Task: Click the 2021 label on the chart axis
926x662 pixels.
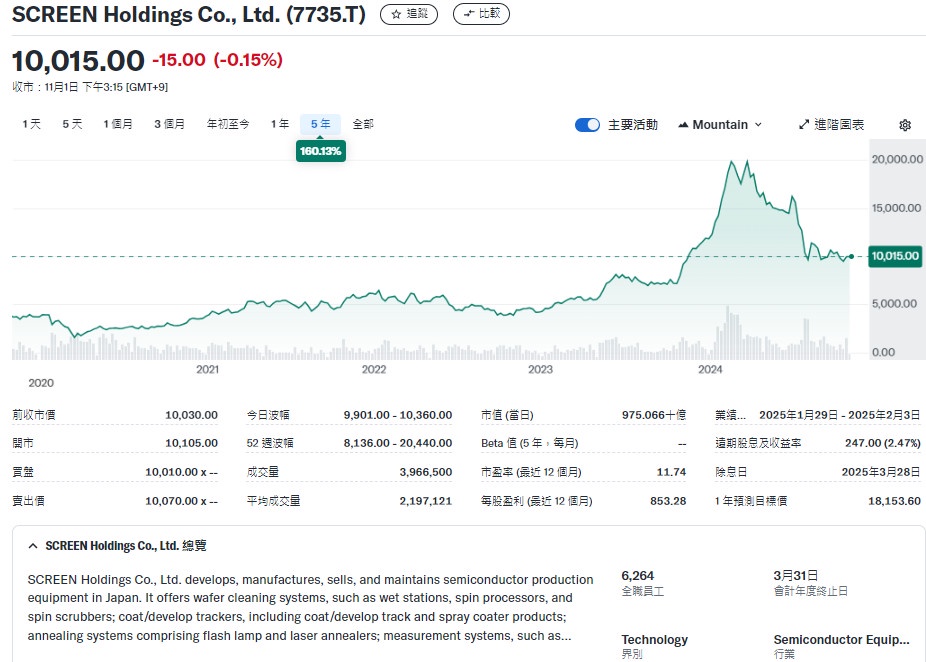Action: (207, 370)
